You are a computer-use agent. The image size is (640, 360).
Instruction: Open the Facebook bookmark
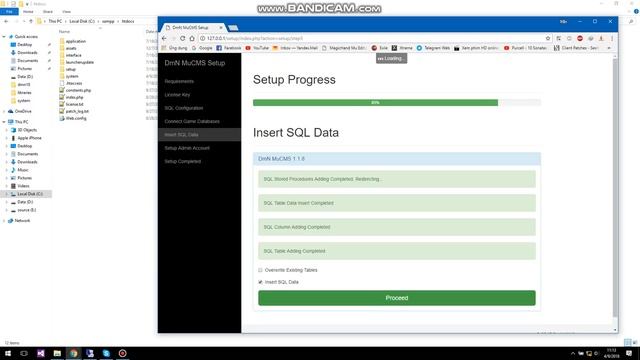pos(229,48)
